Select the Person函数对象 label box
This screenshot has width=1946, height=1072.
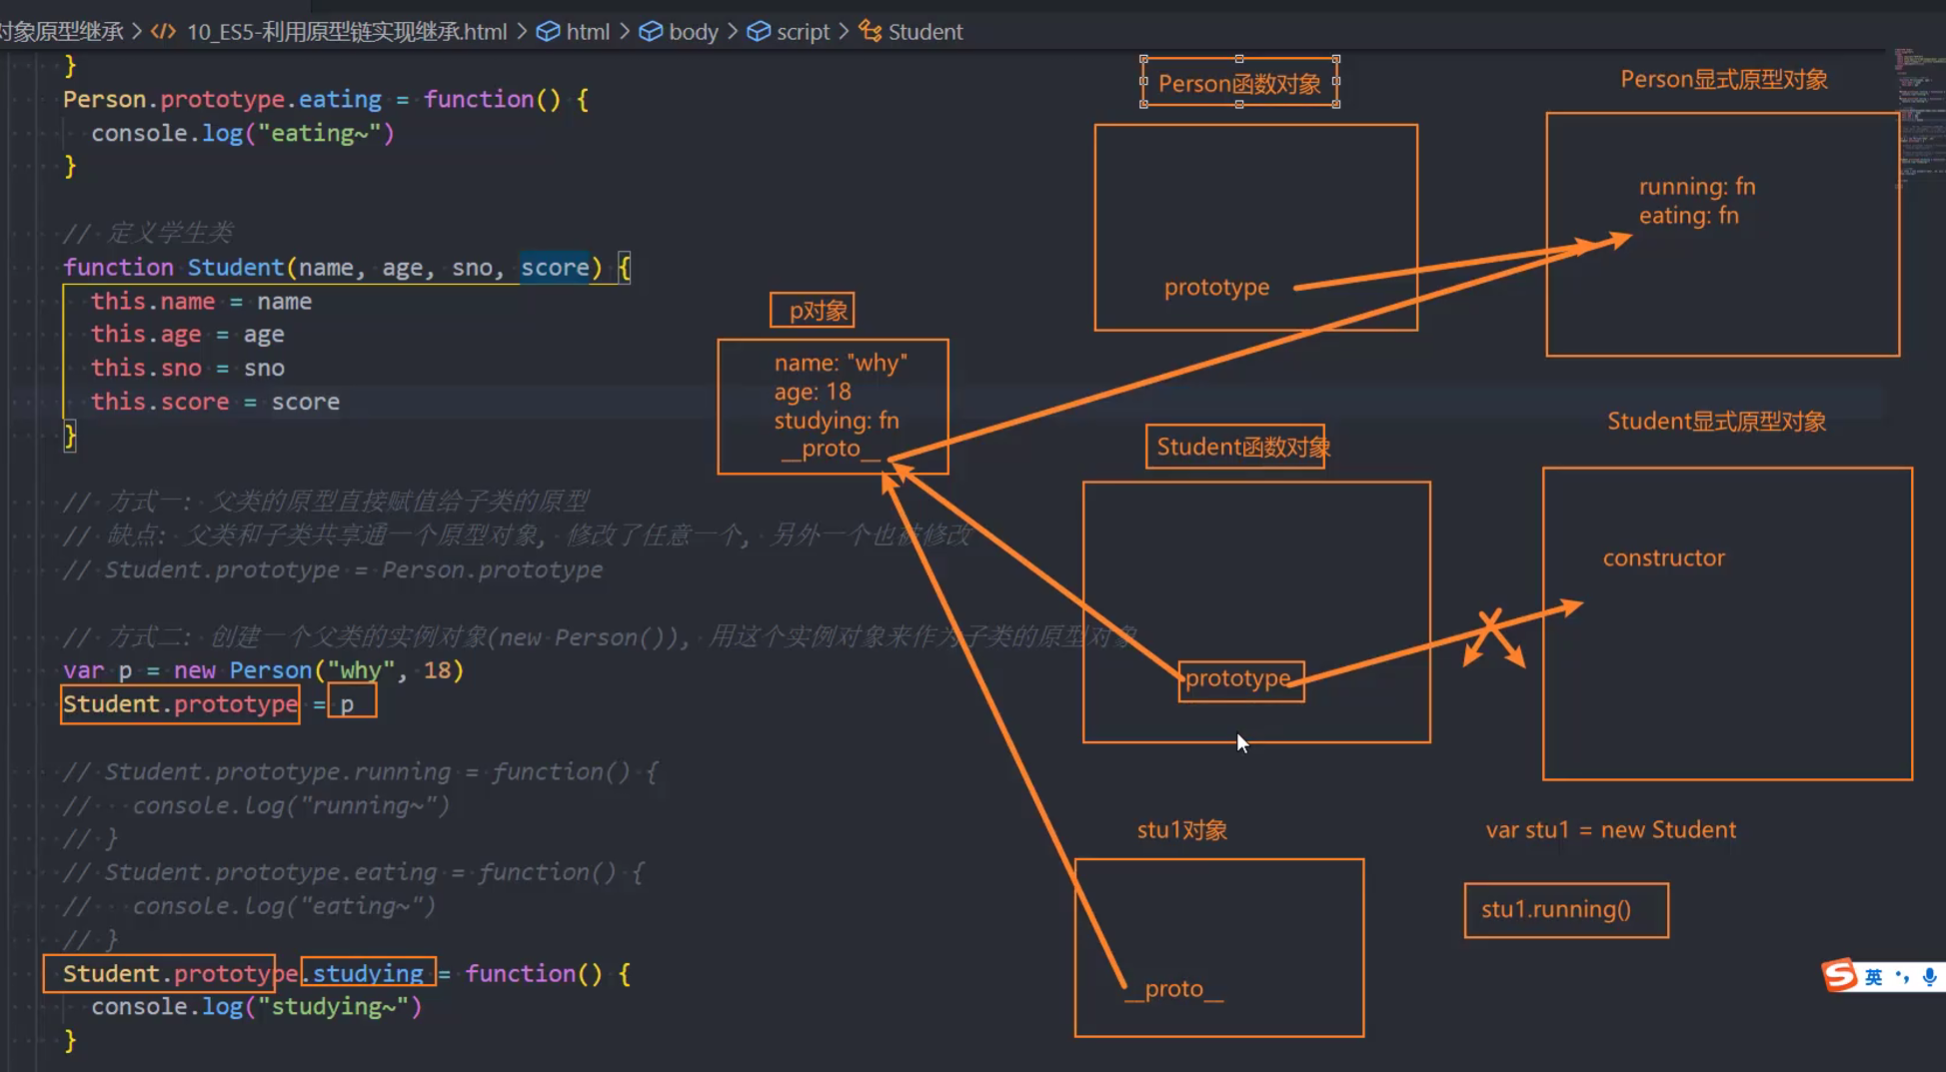click(x=1239, y=83)
